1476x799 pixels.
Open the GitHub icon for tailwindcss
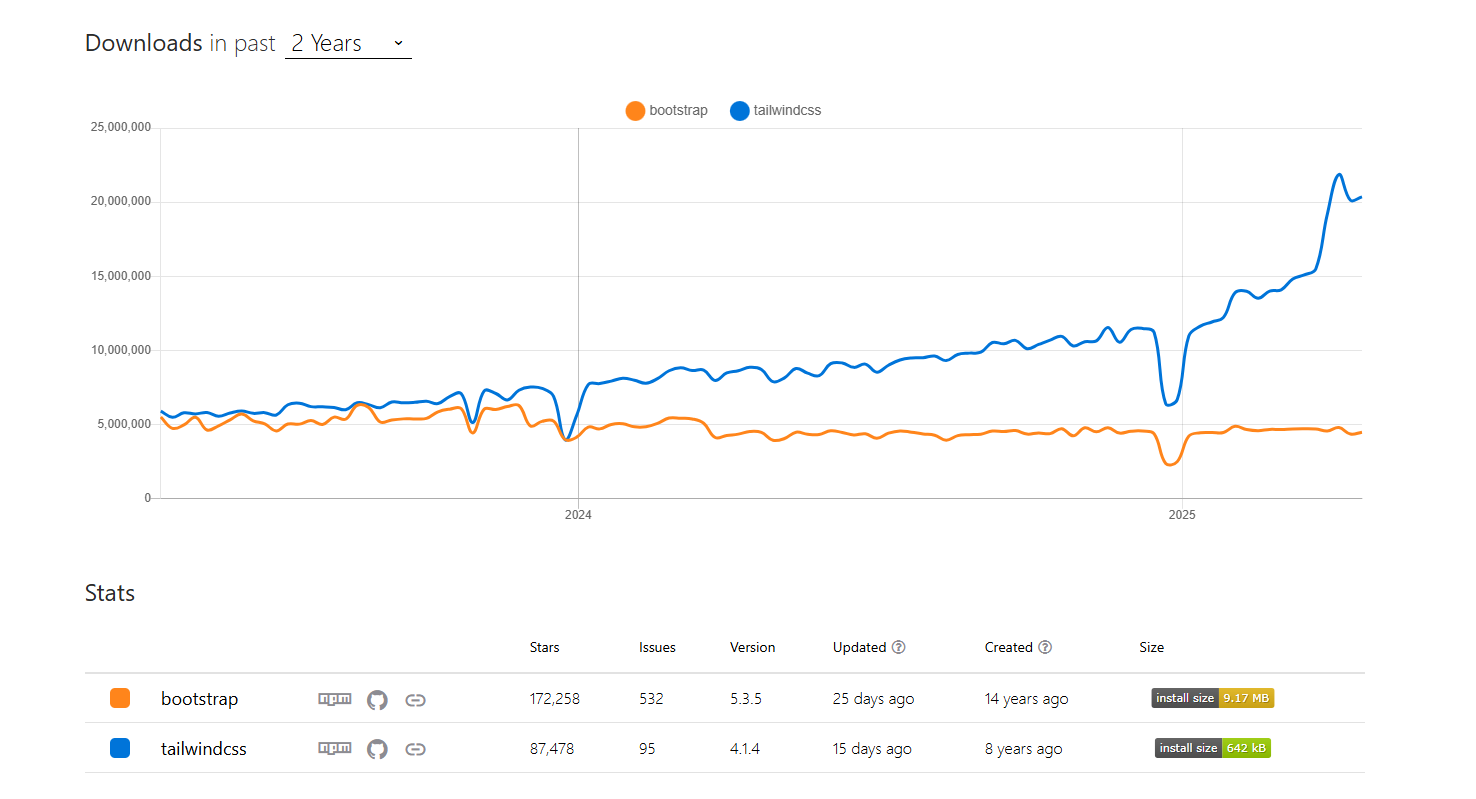[377, 749]
